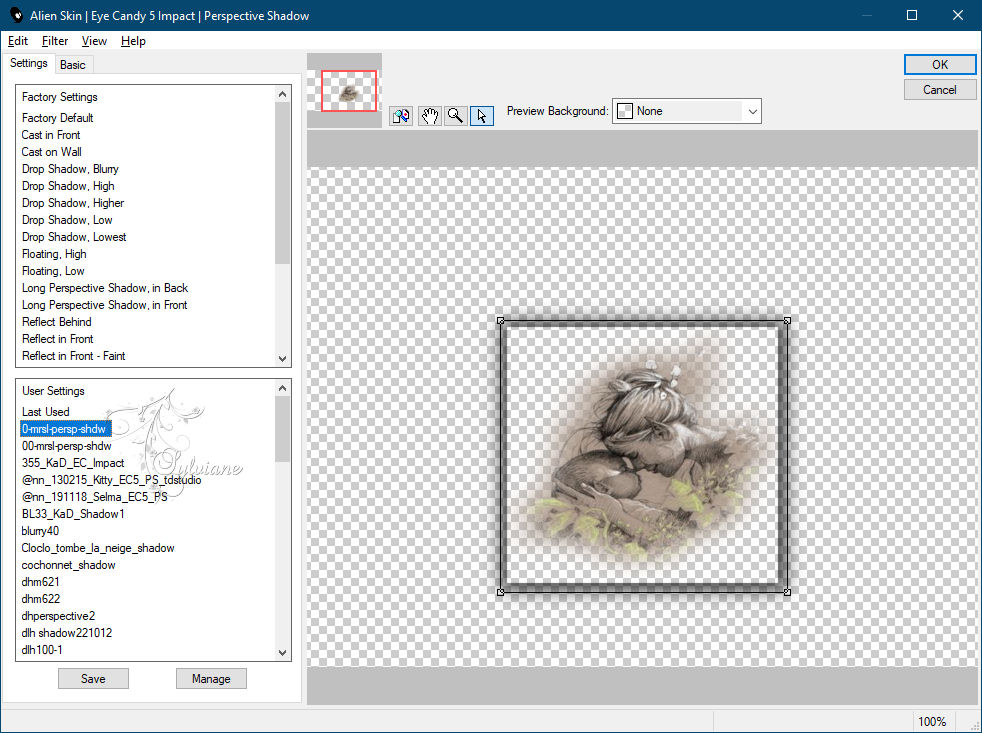Select the Hand pan tool
982x733 pixels.
[x=429, y=116]
